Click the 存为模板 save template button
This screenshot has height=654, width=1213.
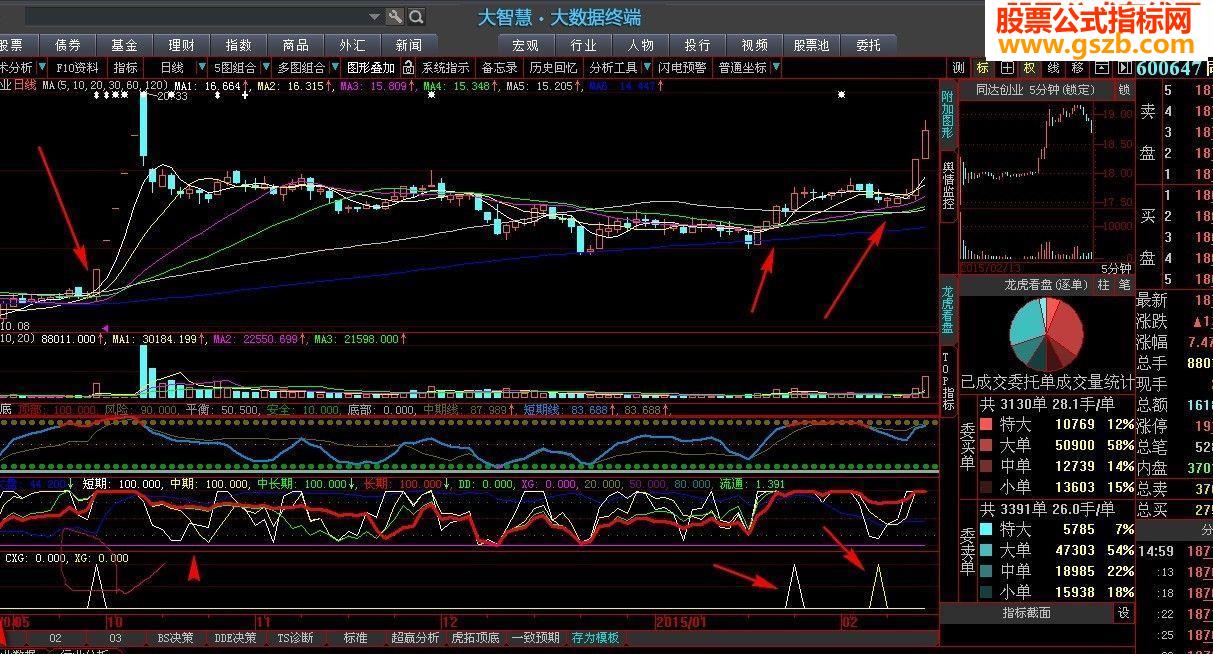[595, 638]
